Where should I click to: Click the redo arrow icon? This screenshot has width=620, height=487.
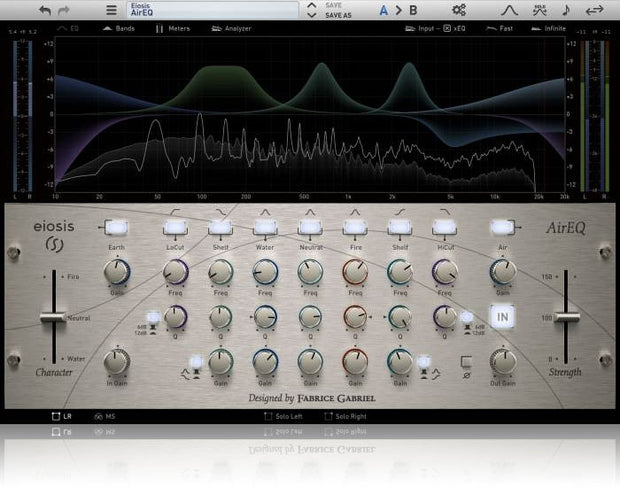pyautogui.click(x=63, y=10)
